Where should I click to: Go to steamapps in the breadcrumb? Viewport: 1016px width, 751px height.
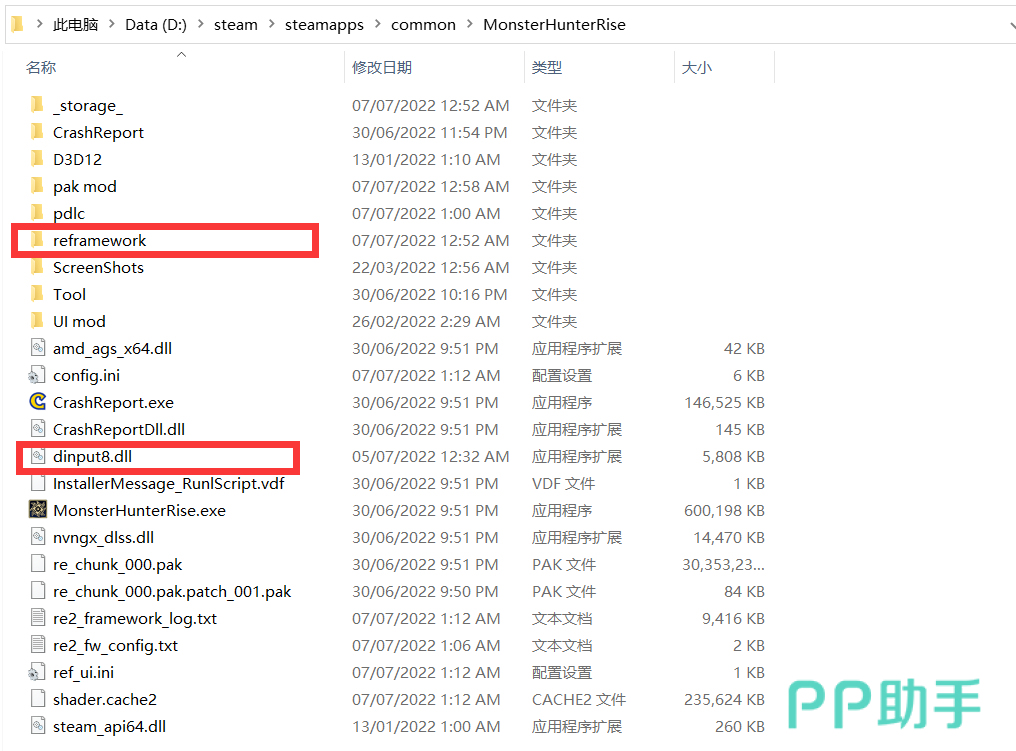[324, 25]
